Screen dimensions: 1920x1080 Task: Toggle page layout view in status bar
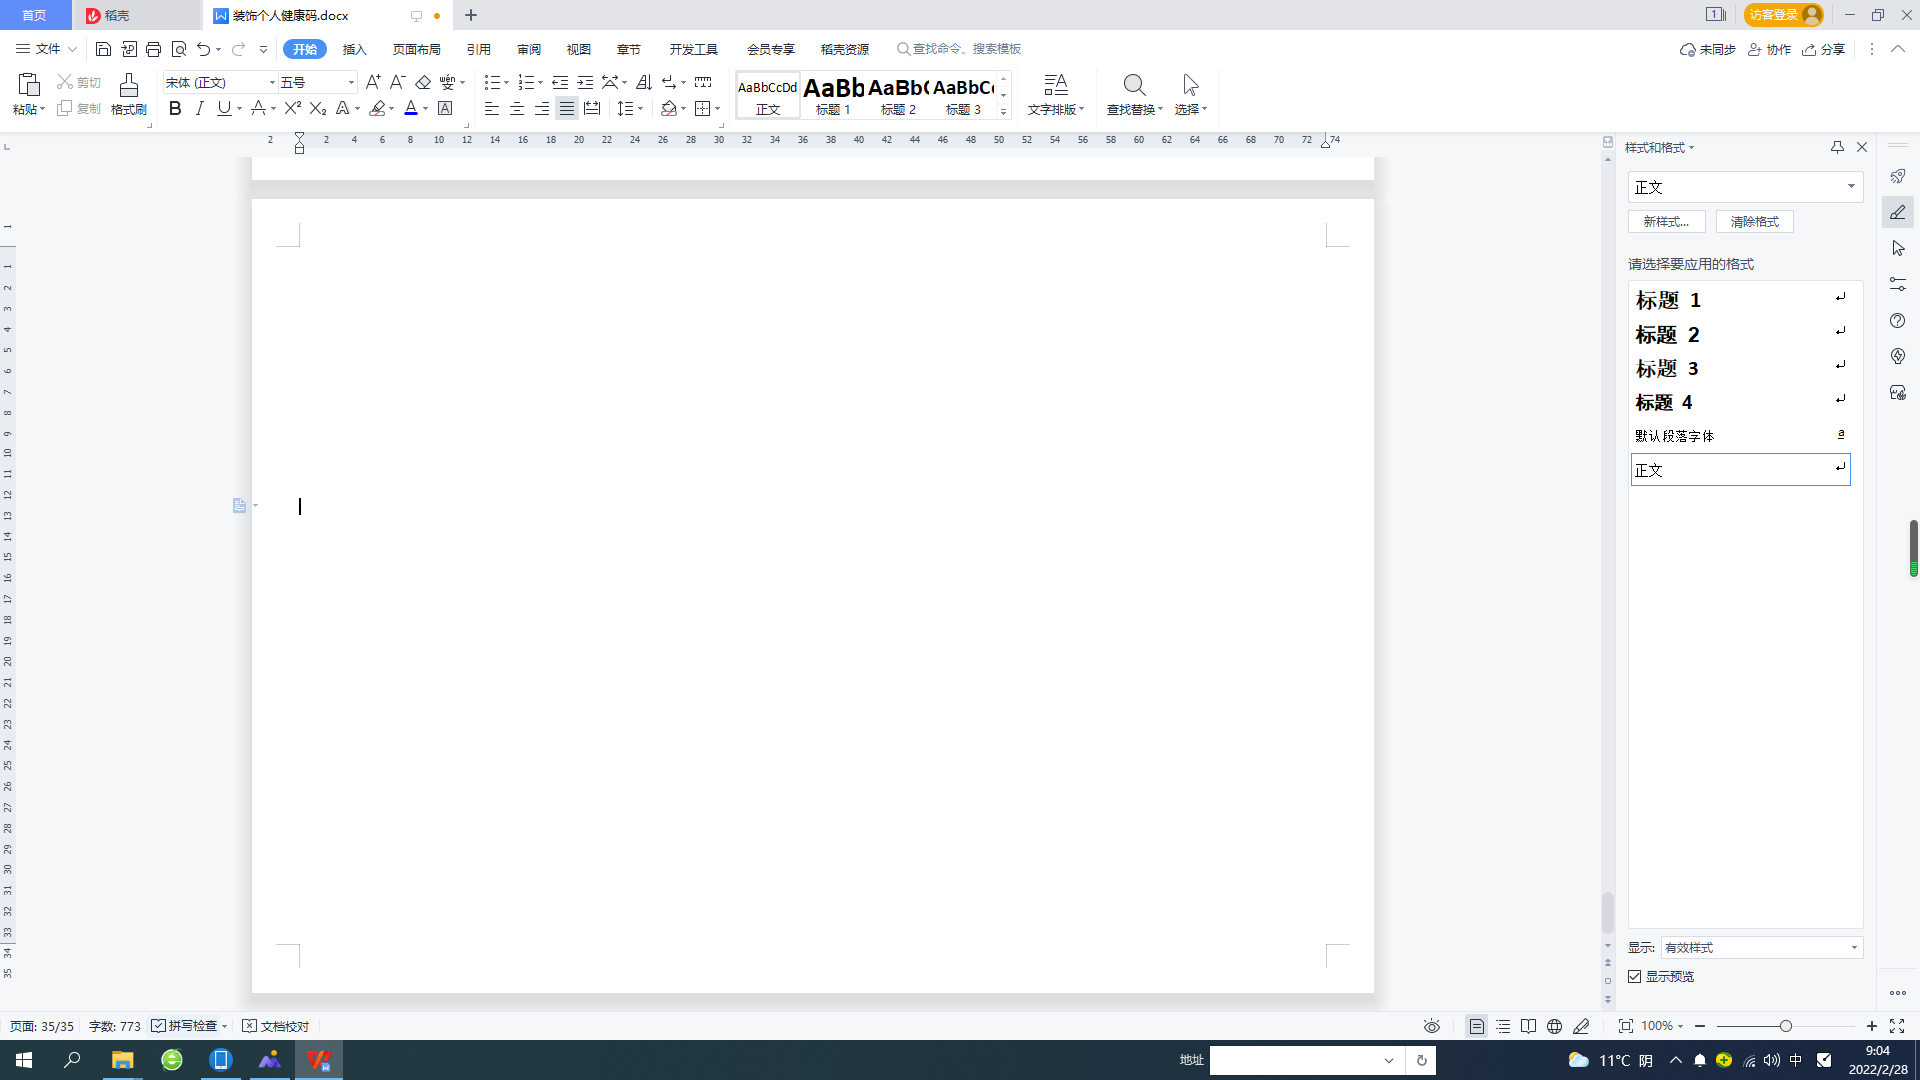(1476, 1026)
